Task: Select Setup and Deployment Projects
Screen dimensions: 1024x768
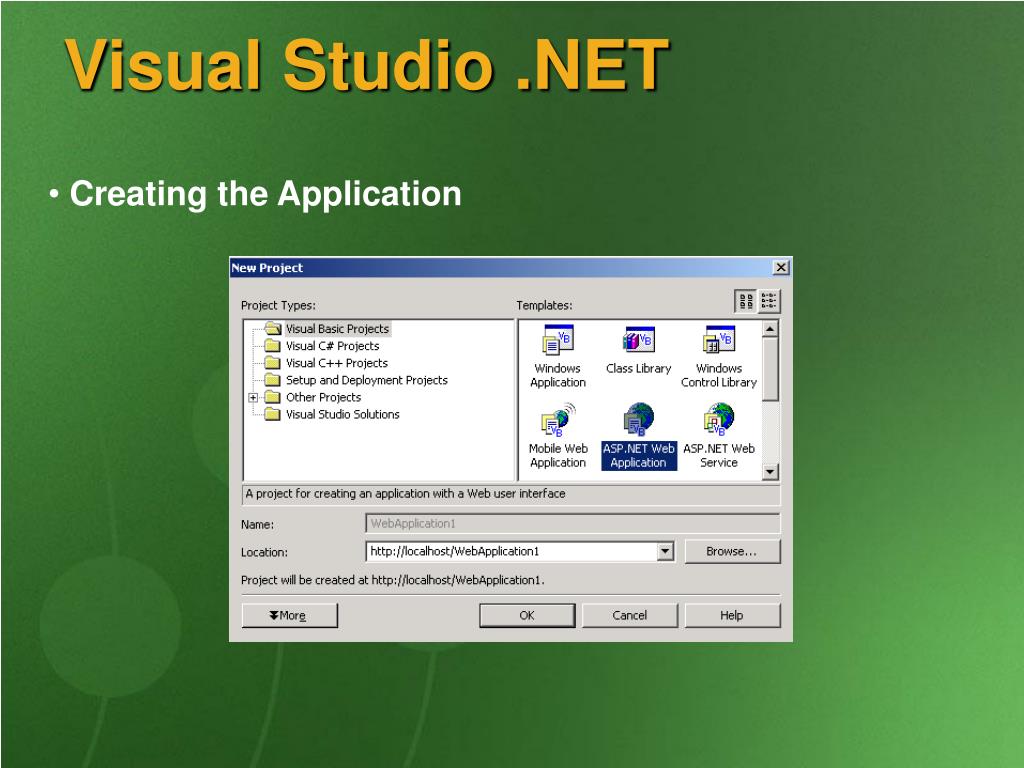Action: [x=366, y=379]
